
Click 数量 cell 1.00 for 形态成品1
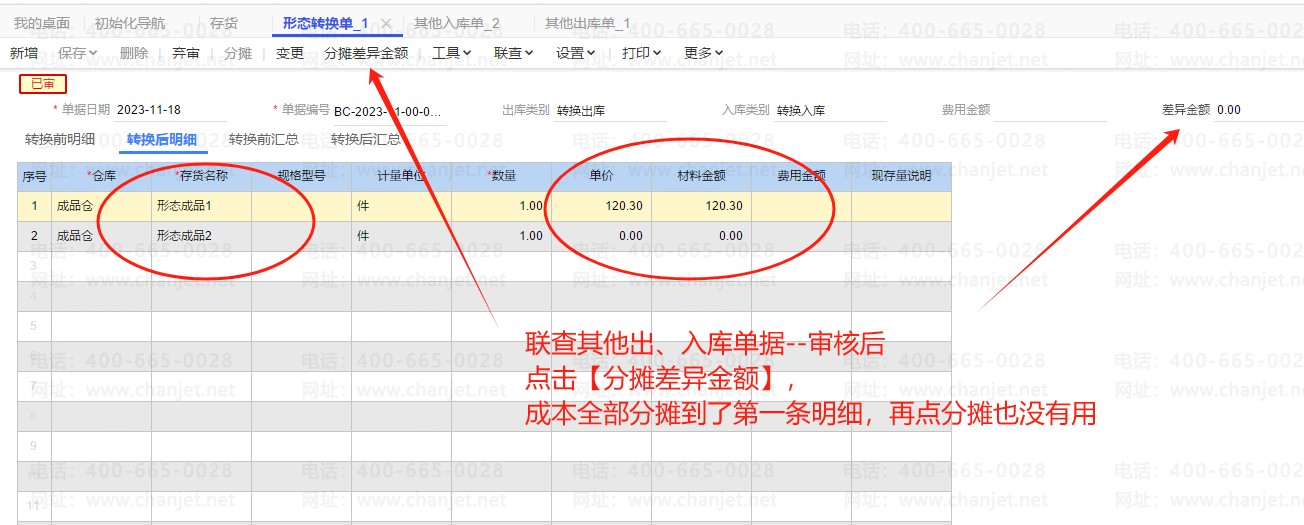tap(501, 206)
